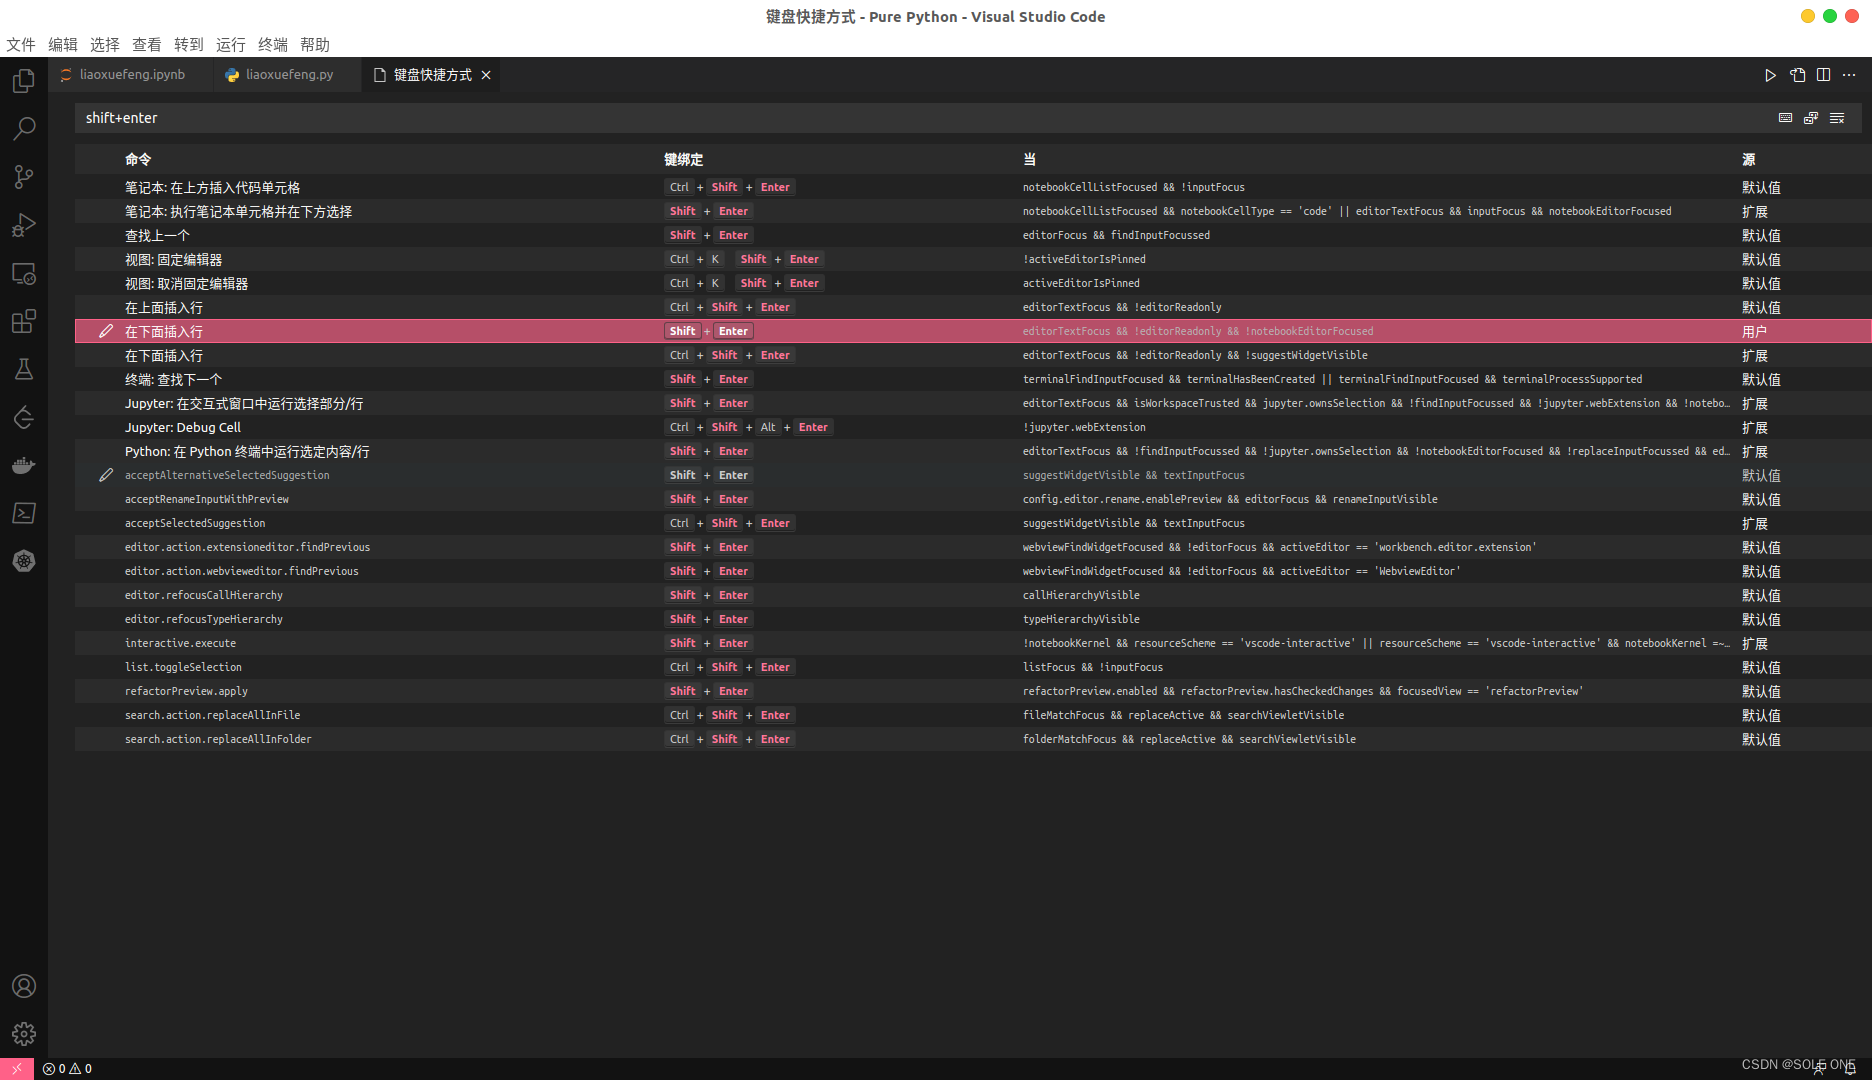
Task: Open the editor more actions ellipsis menu
Action: click(x=1849, y=75)
